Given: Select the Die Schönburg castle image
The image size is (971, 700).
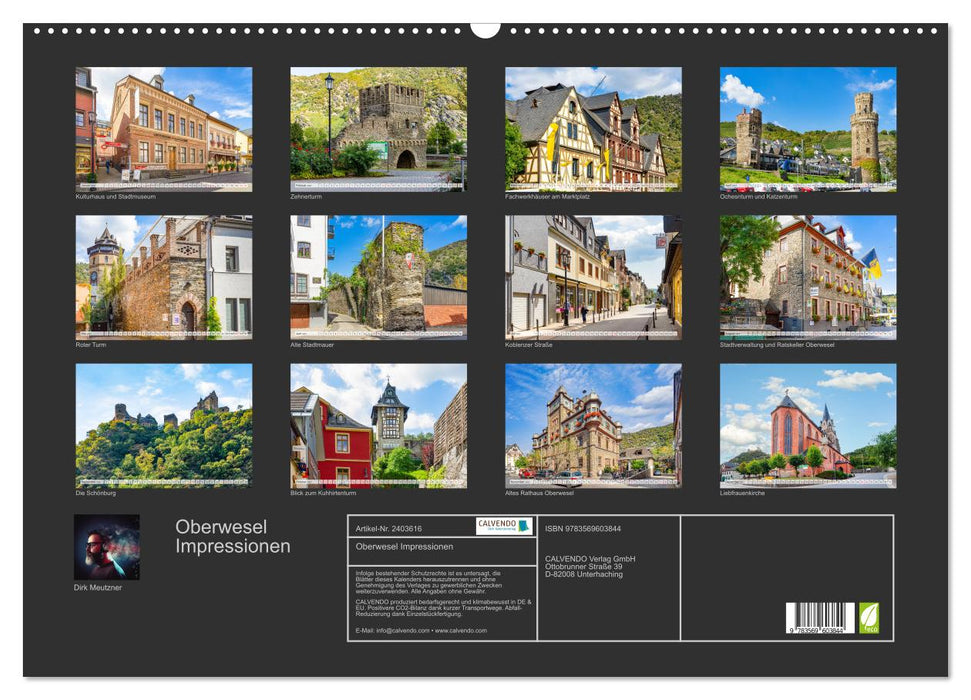Looking at the screenshot, I should (x=163, y=426).
